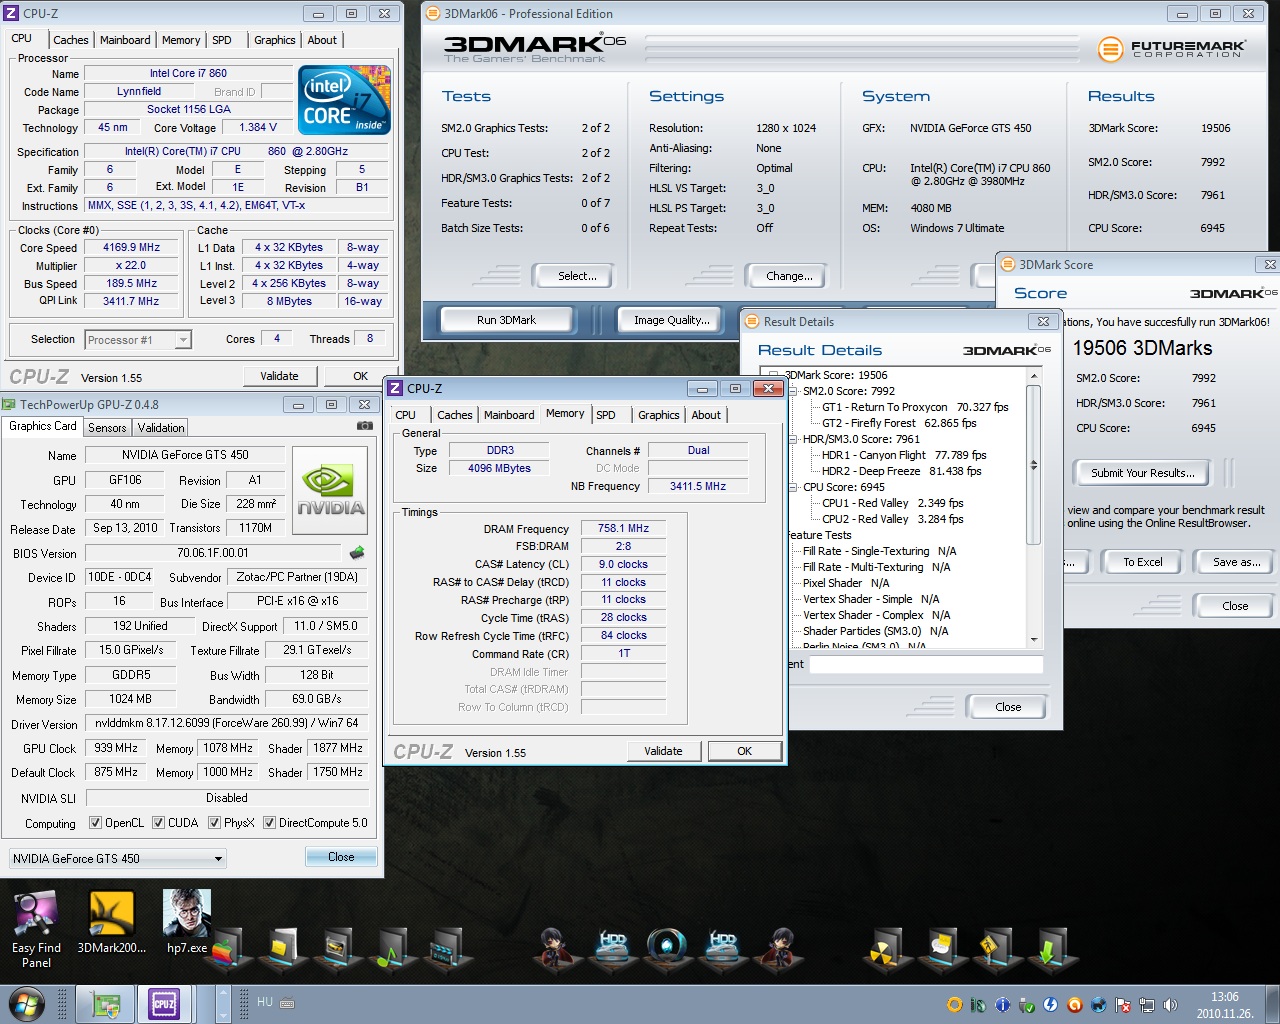The height and width of the screenshot is (1024, 1280).
Task: Click Result Details scrollbar down arrow
Action: click(1034, 640)
